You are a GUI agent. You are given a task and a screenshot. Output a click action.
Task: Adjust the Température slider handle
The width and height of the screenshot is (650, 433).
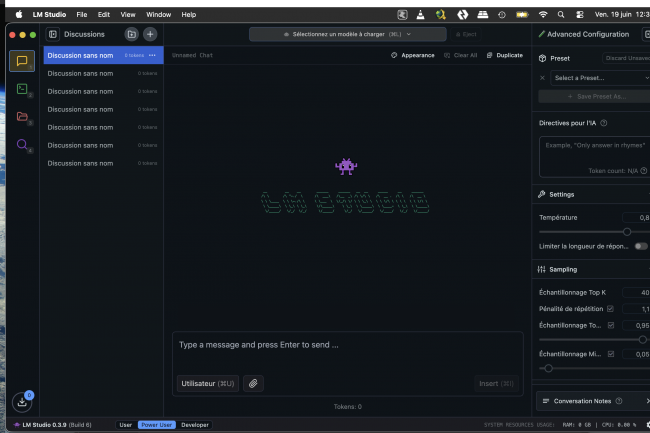point(627,232)
